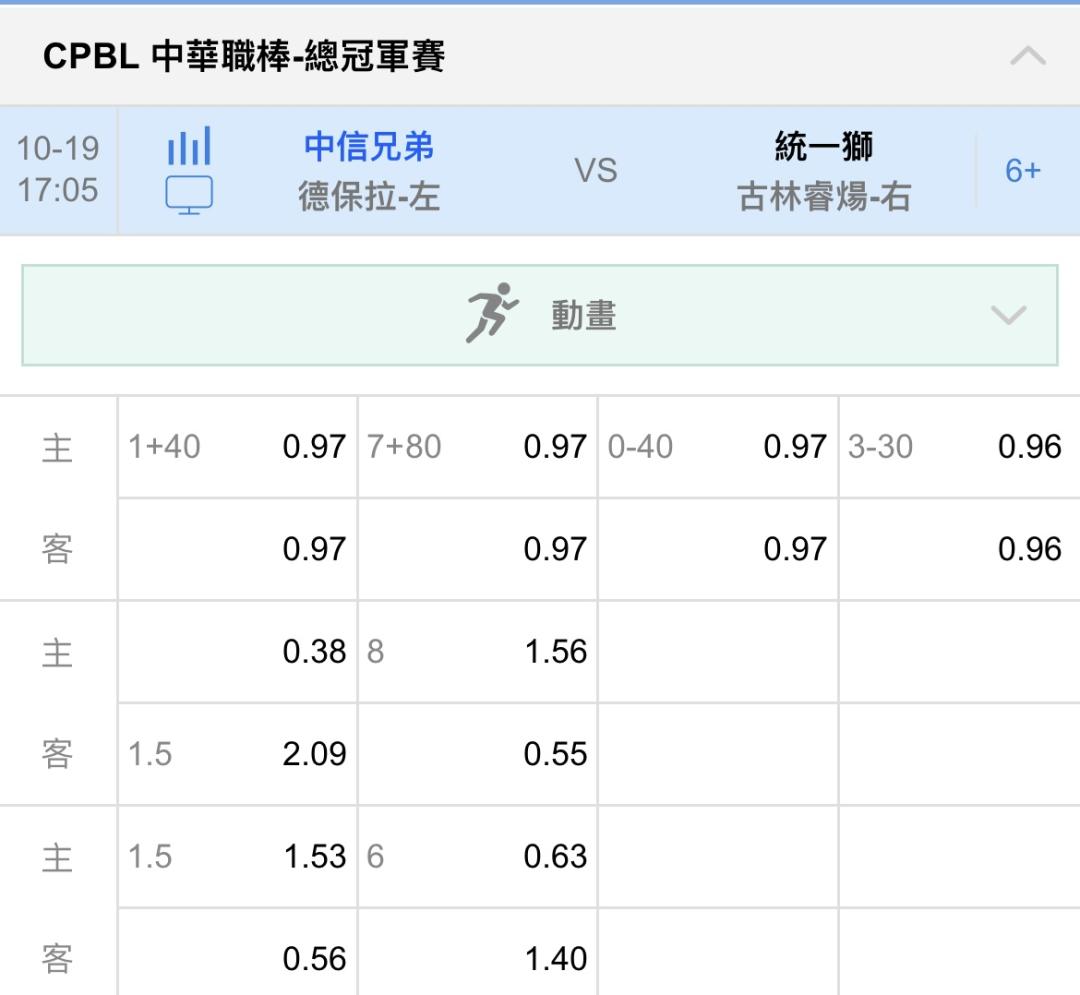Select home total 6 at 0.63
The width and height of the screenshot is (1080, 995).
pos(477,857)
